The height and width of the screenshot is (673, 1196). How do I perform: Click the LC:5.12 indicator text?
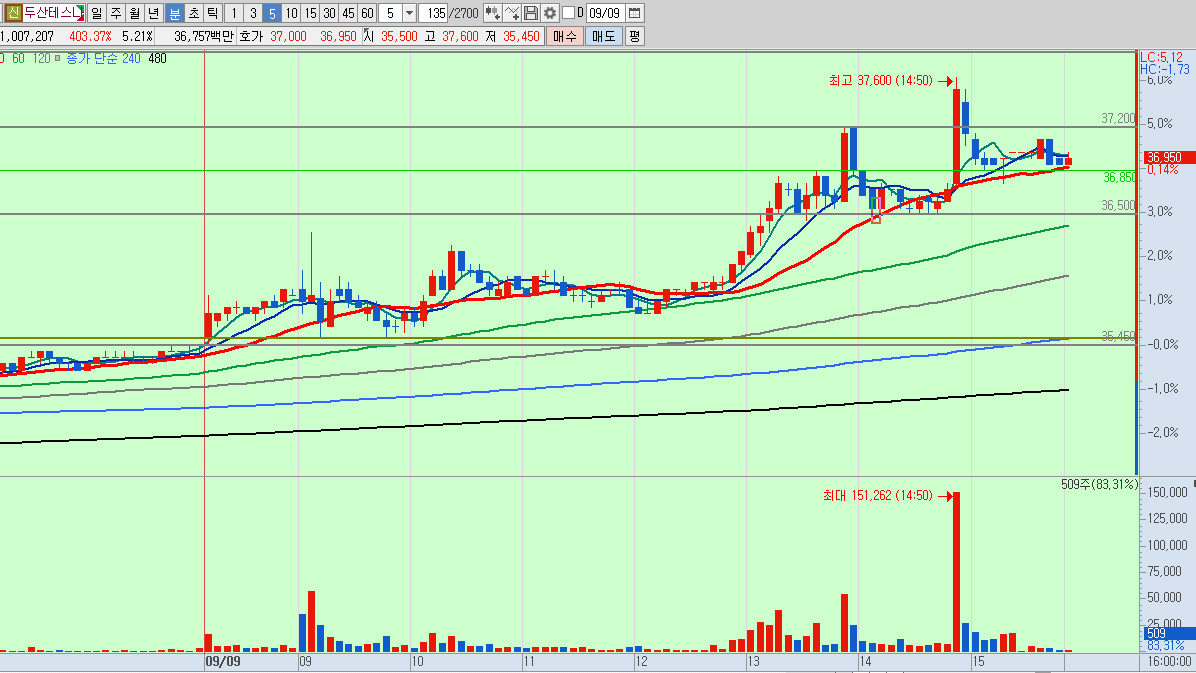1161,57
